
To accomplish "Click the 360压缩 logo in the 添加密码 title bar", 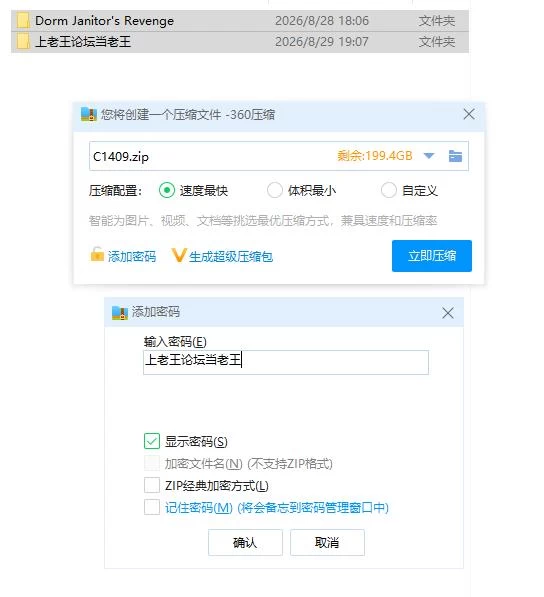I will pos(120,313).
